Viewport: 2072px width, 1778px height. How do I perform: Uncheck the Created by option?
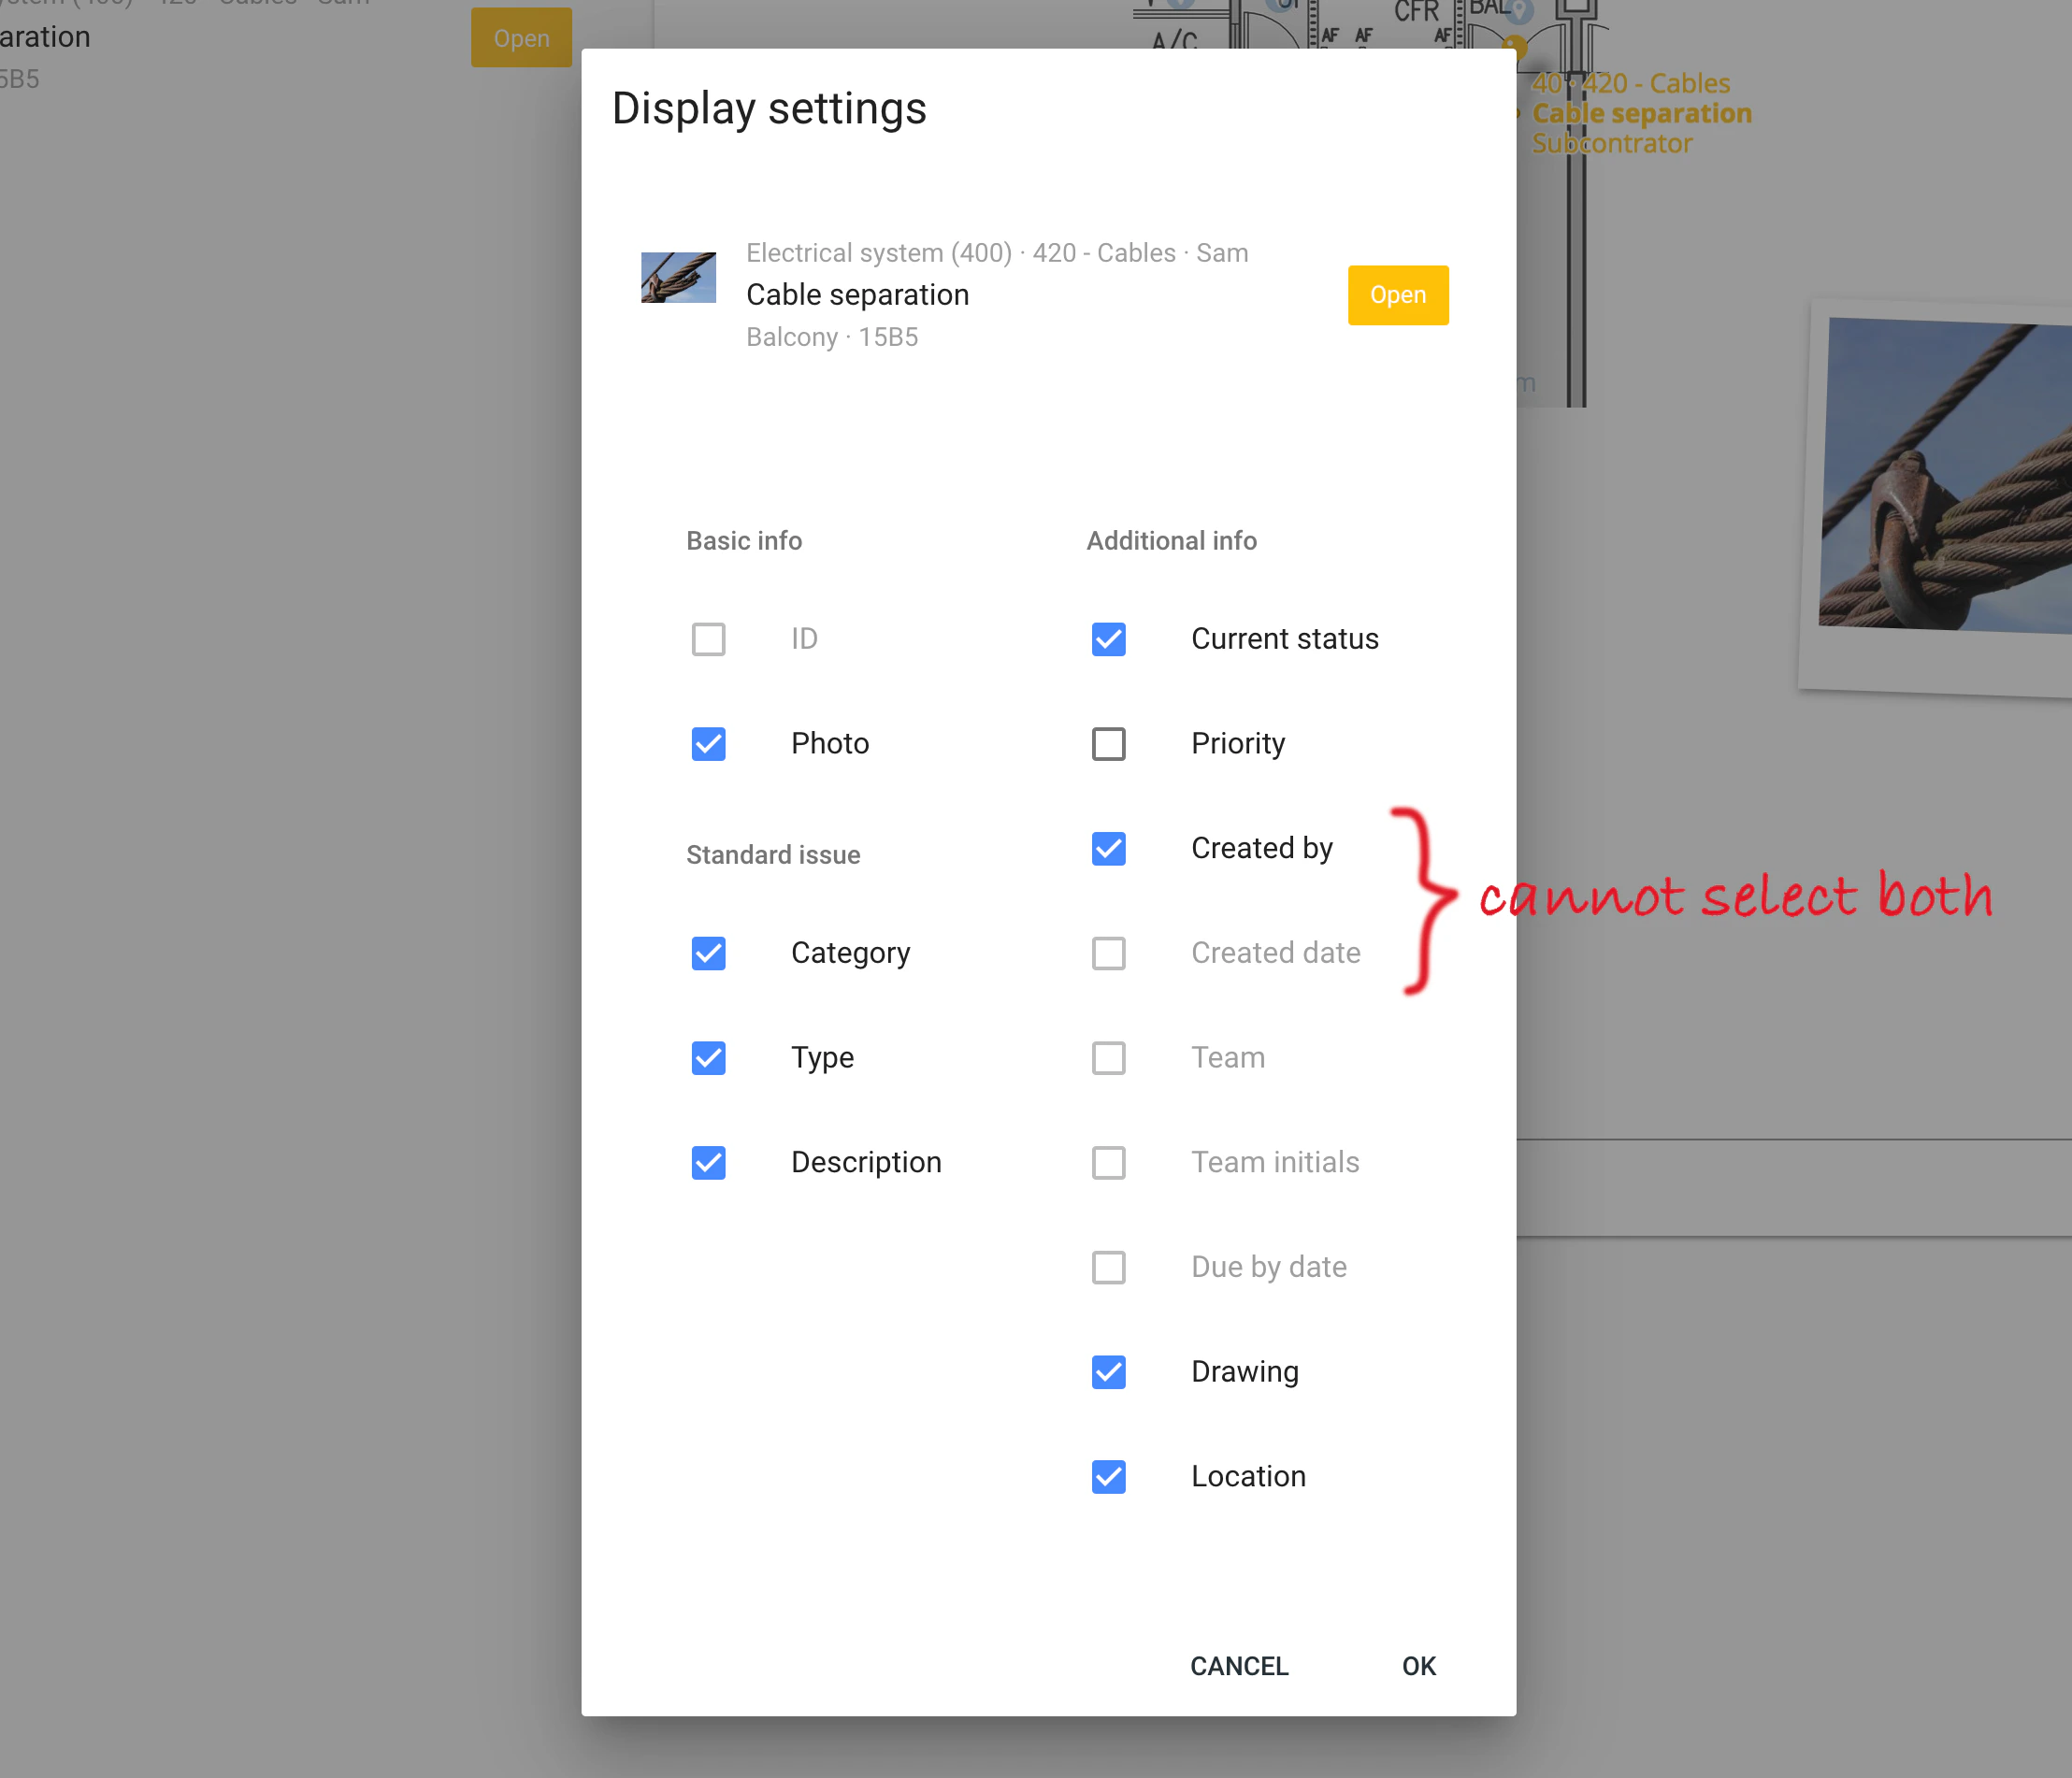(x=1108, y=849)
